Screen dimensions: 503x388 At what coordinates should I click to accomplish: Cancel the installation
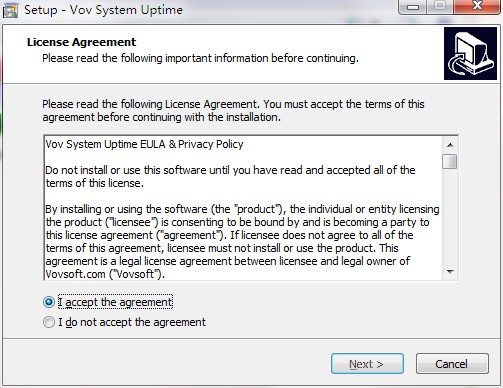tap(452, 364)
